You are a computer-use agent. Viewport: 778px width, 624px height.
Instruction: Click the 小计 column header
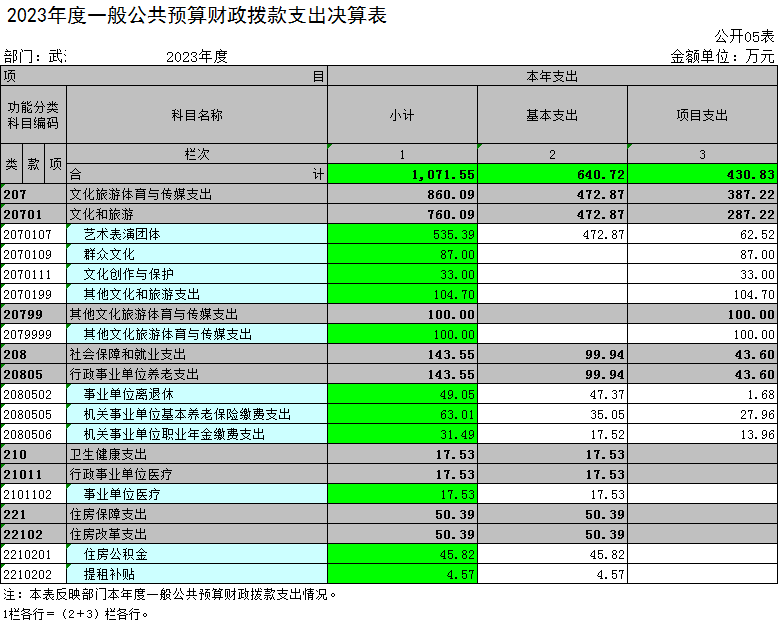pos(402,115)
